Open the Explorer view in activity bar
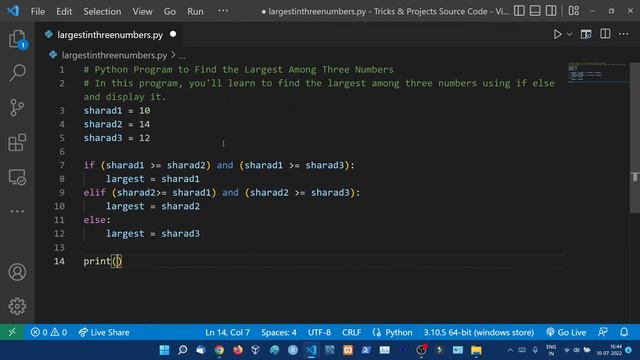 [17, 39]
